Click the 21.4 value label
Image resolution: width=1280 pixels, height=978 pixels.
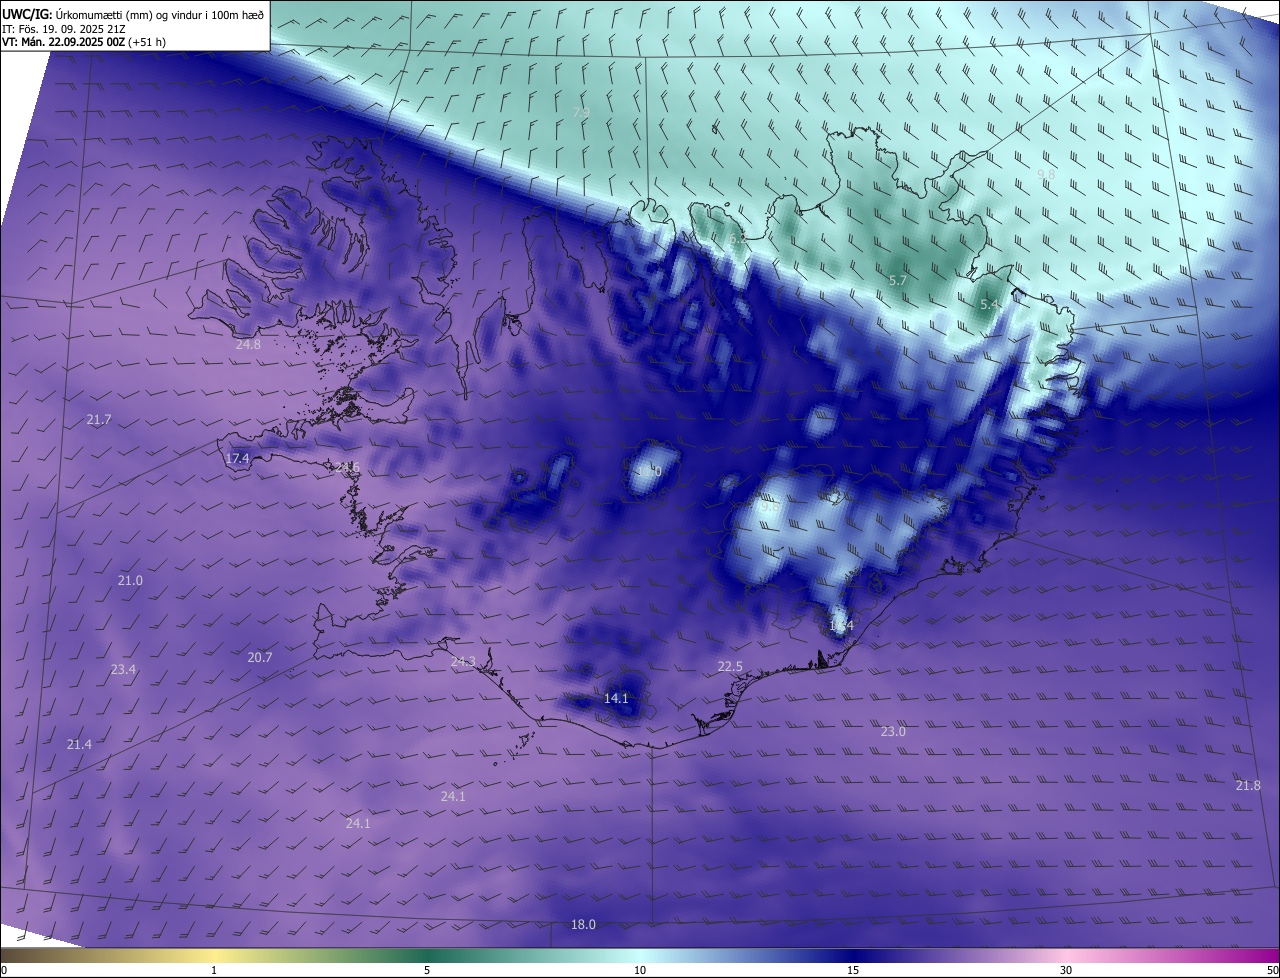pyautogui.click(x=79, y=745)
